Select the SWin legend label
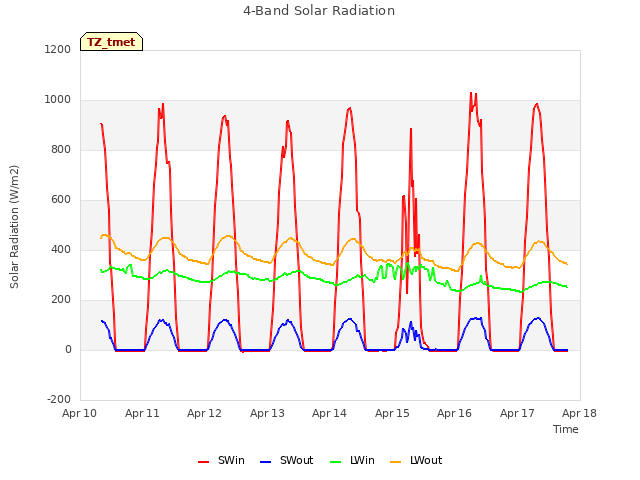Image resolution: width=640 pixels, height=480 pixels. pos(231,460)
